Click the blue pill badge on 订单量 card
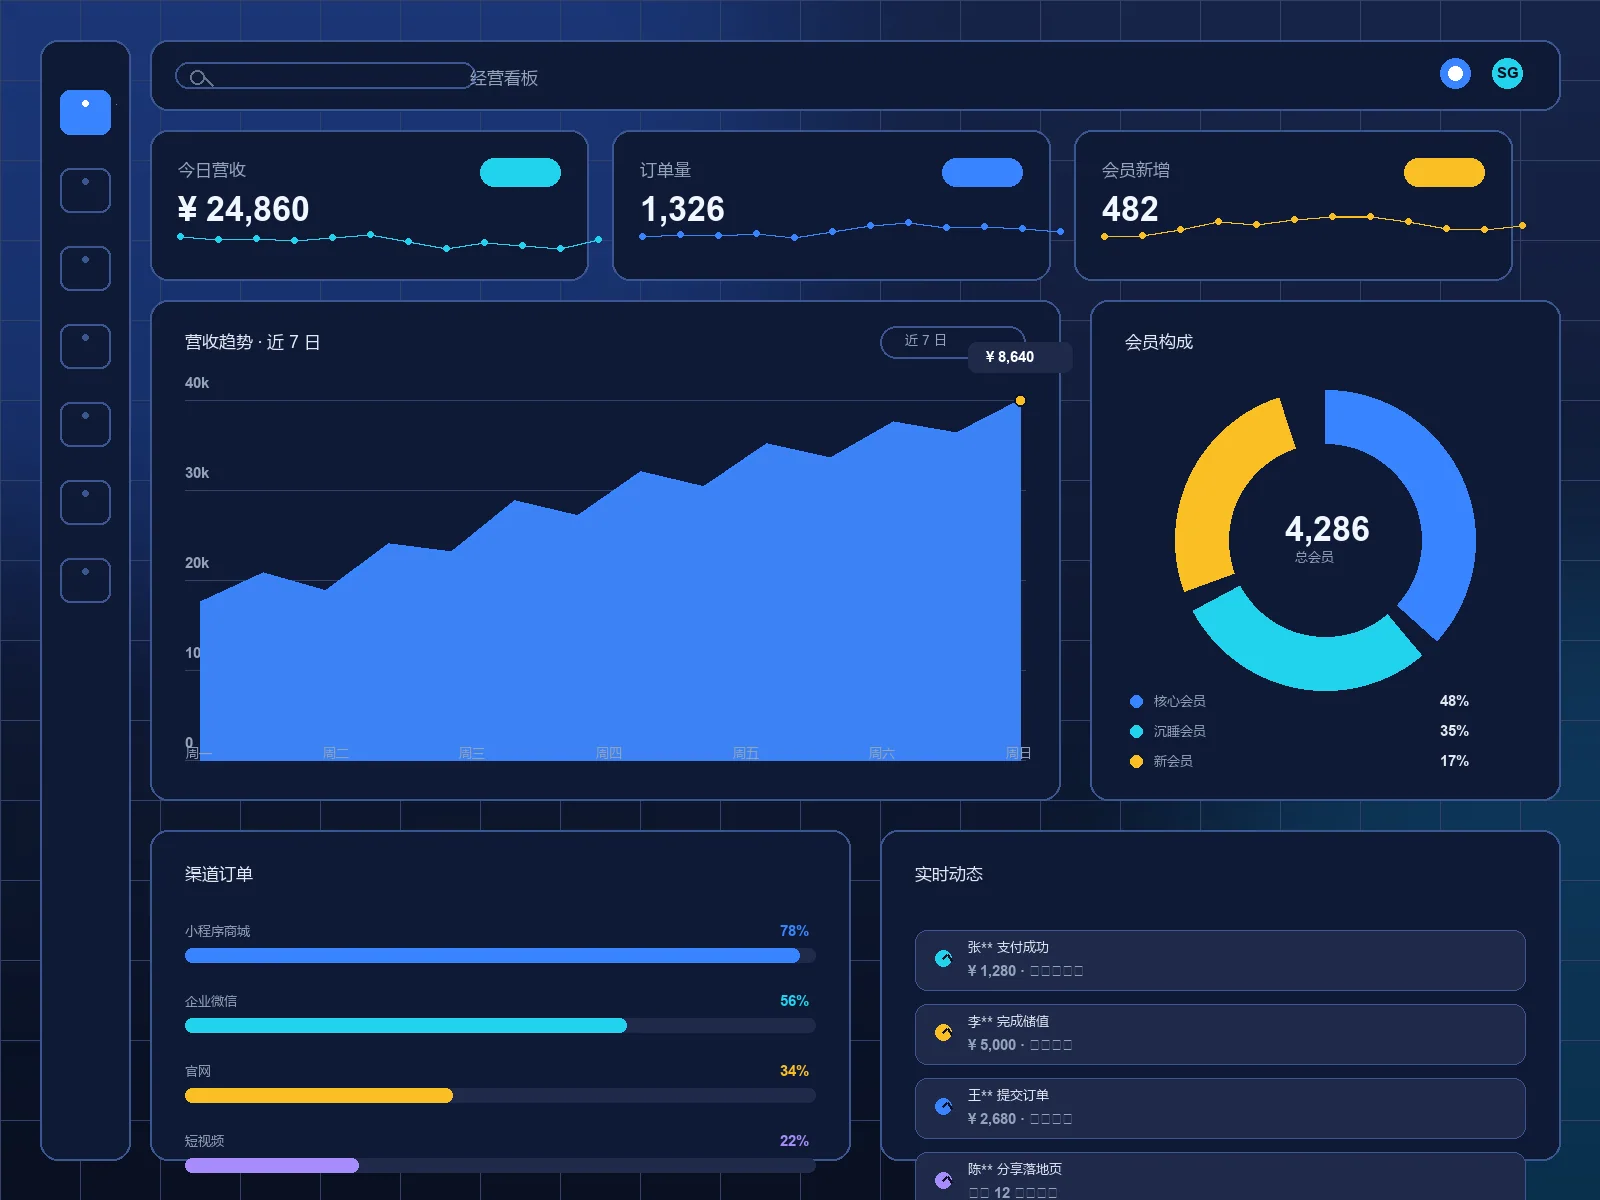 coord(982,172)
